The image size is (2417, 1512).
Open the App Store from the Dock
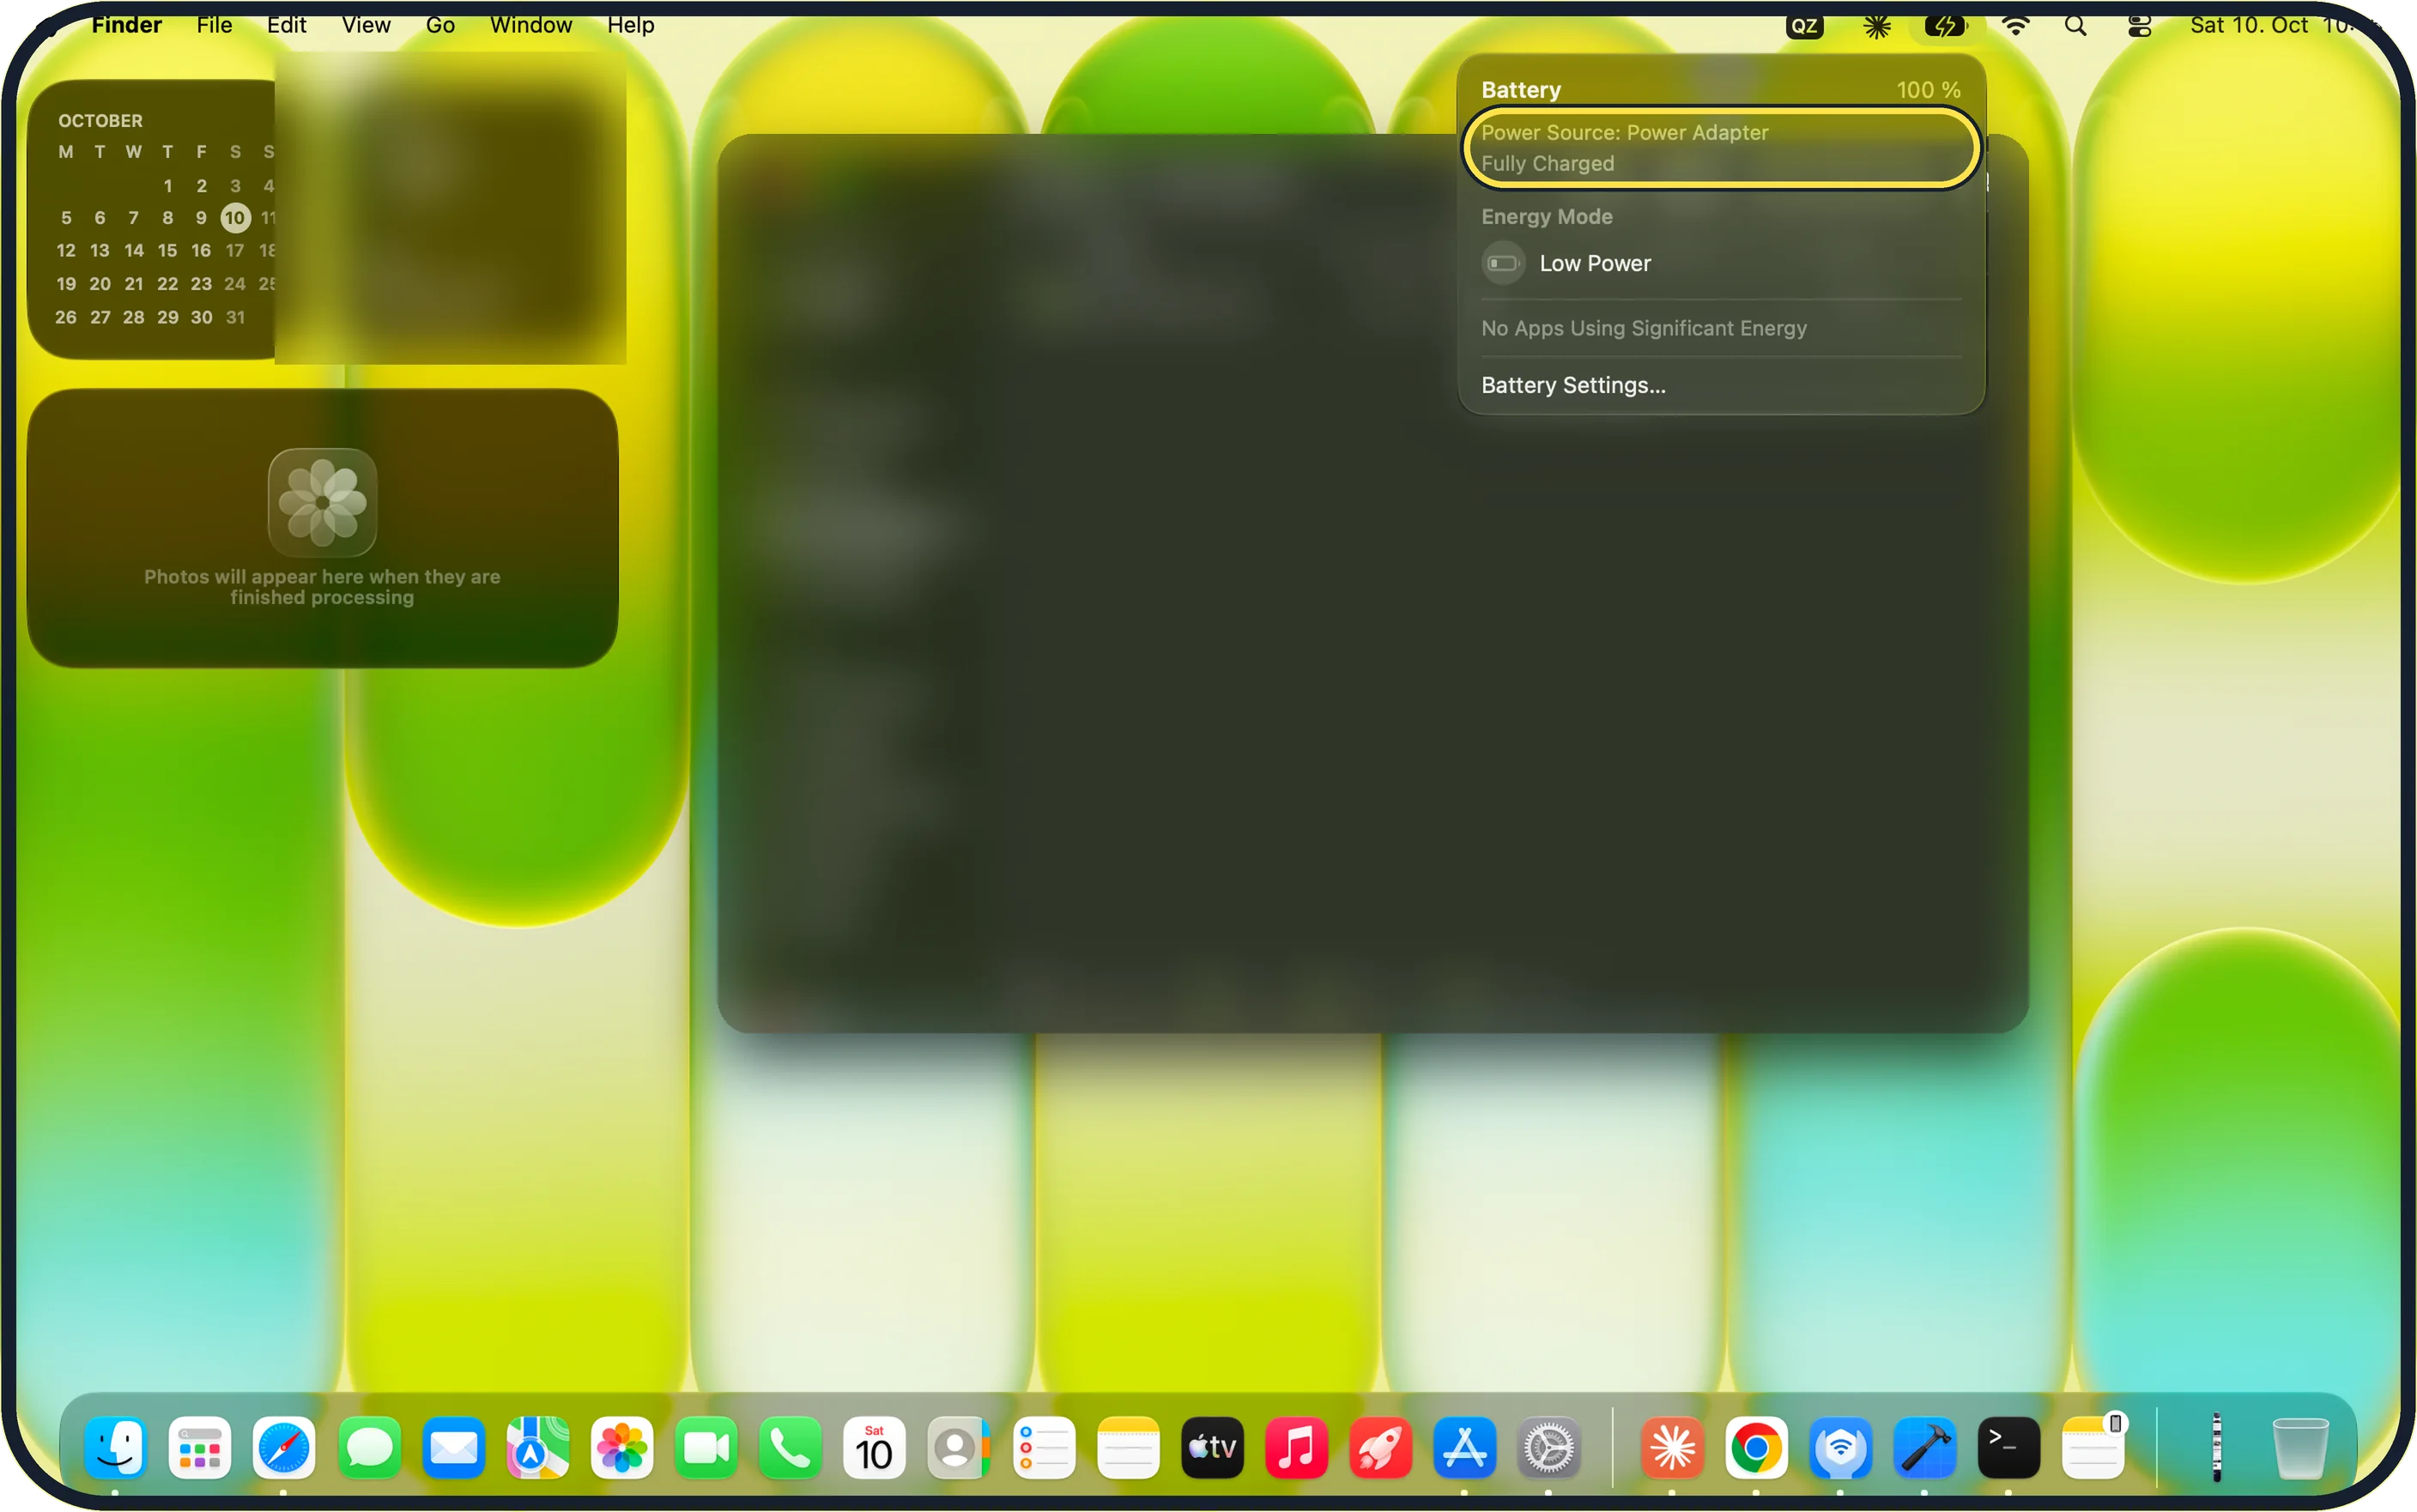click(1464, 1447)
